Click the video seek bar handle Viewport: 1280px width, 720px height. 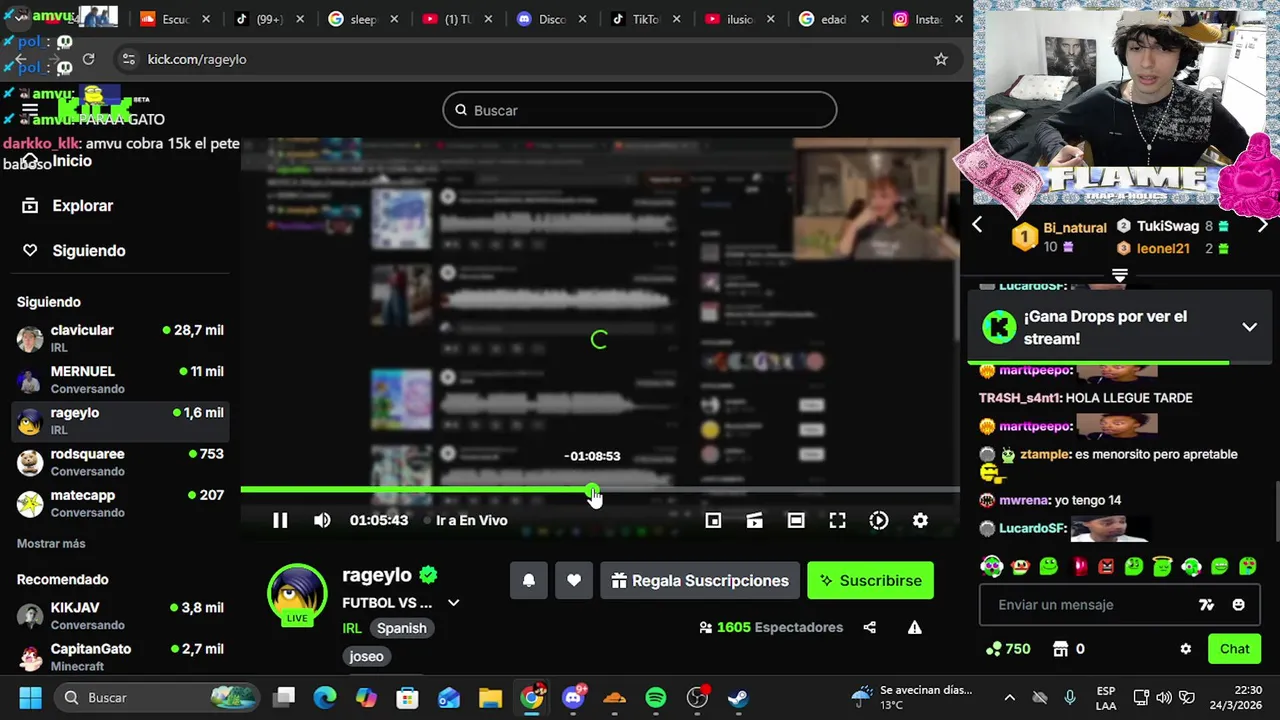(x=592, y=490)
